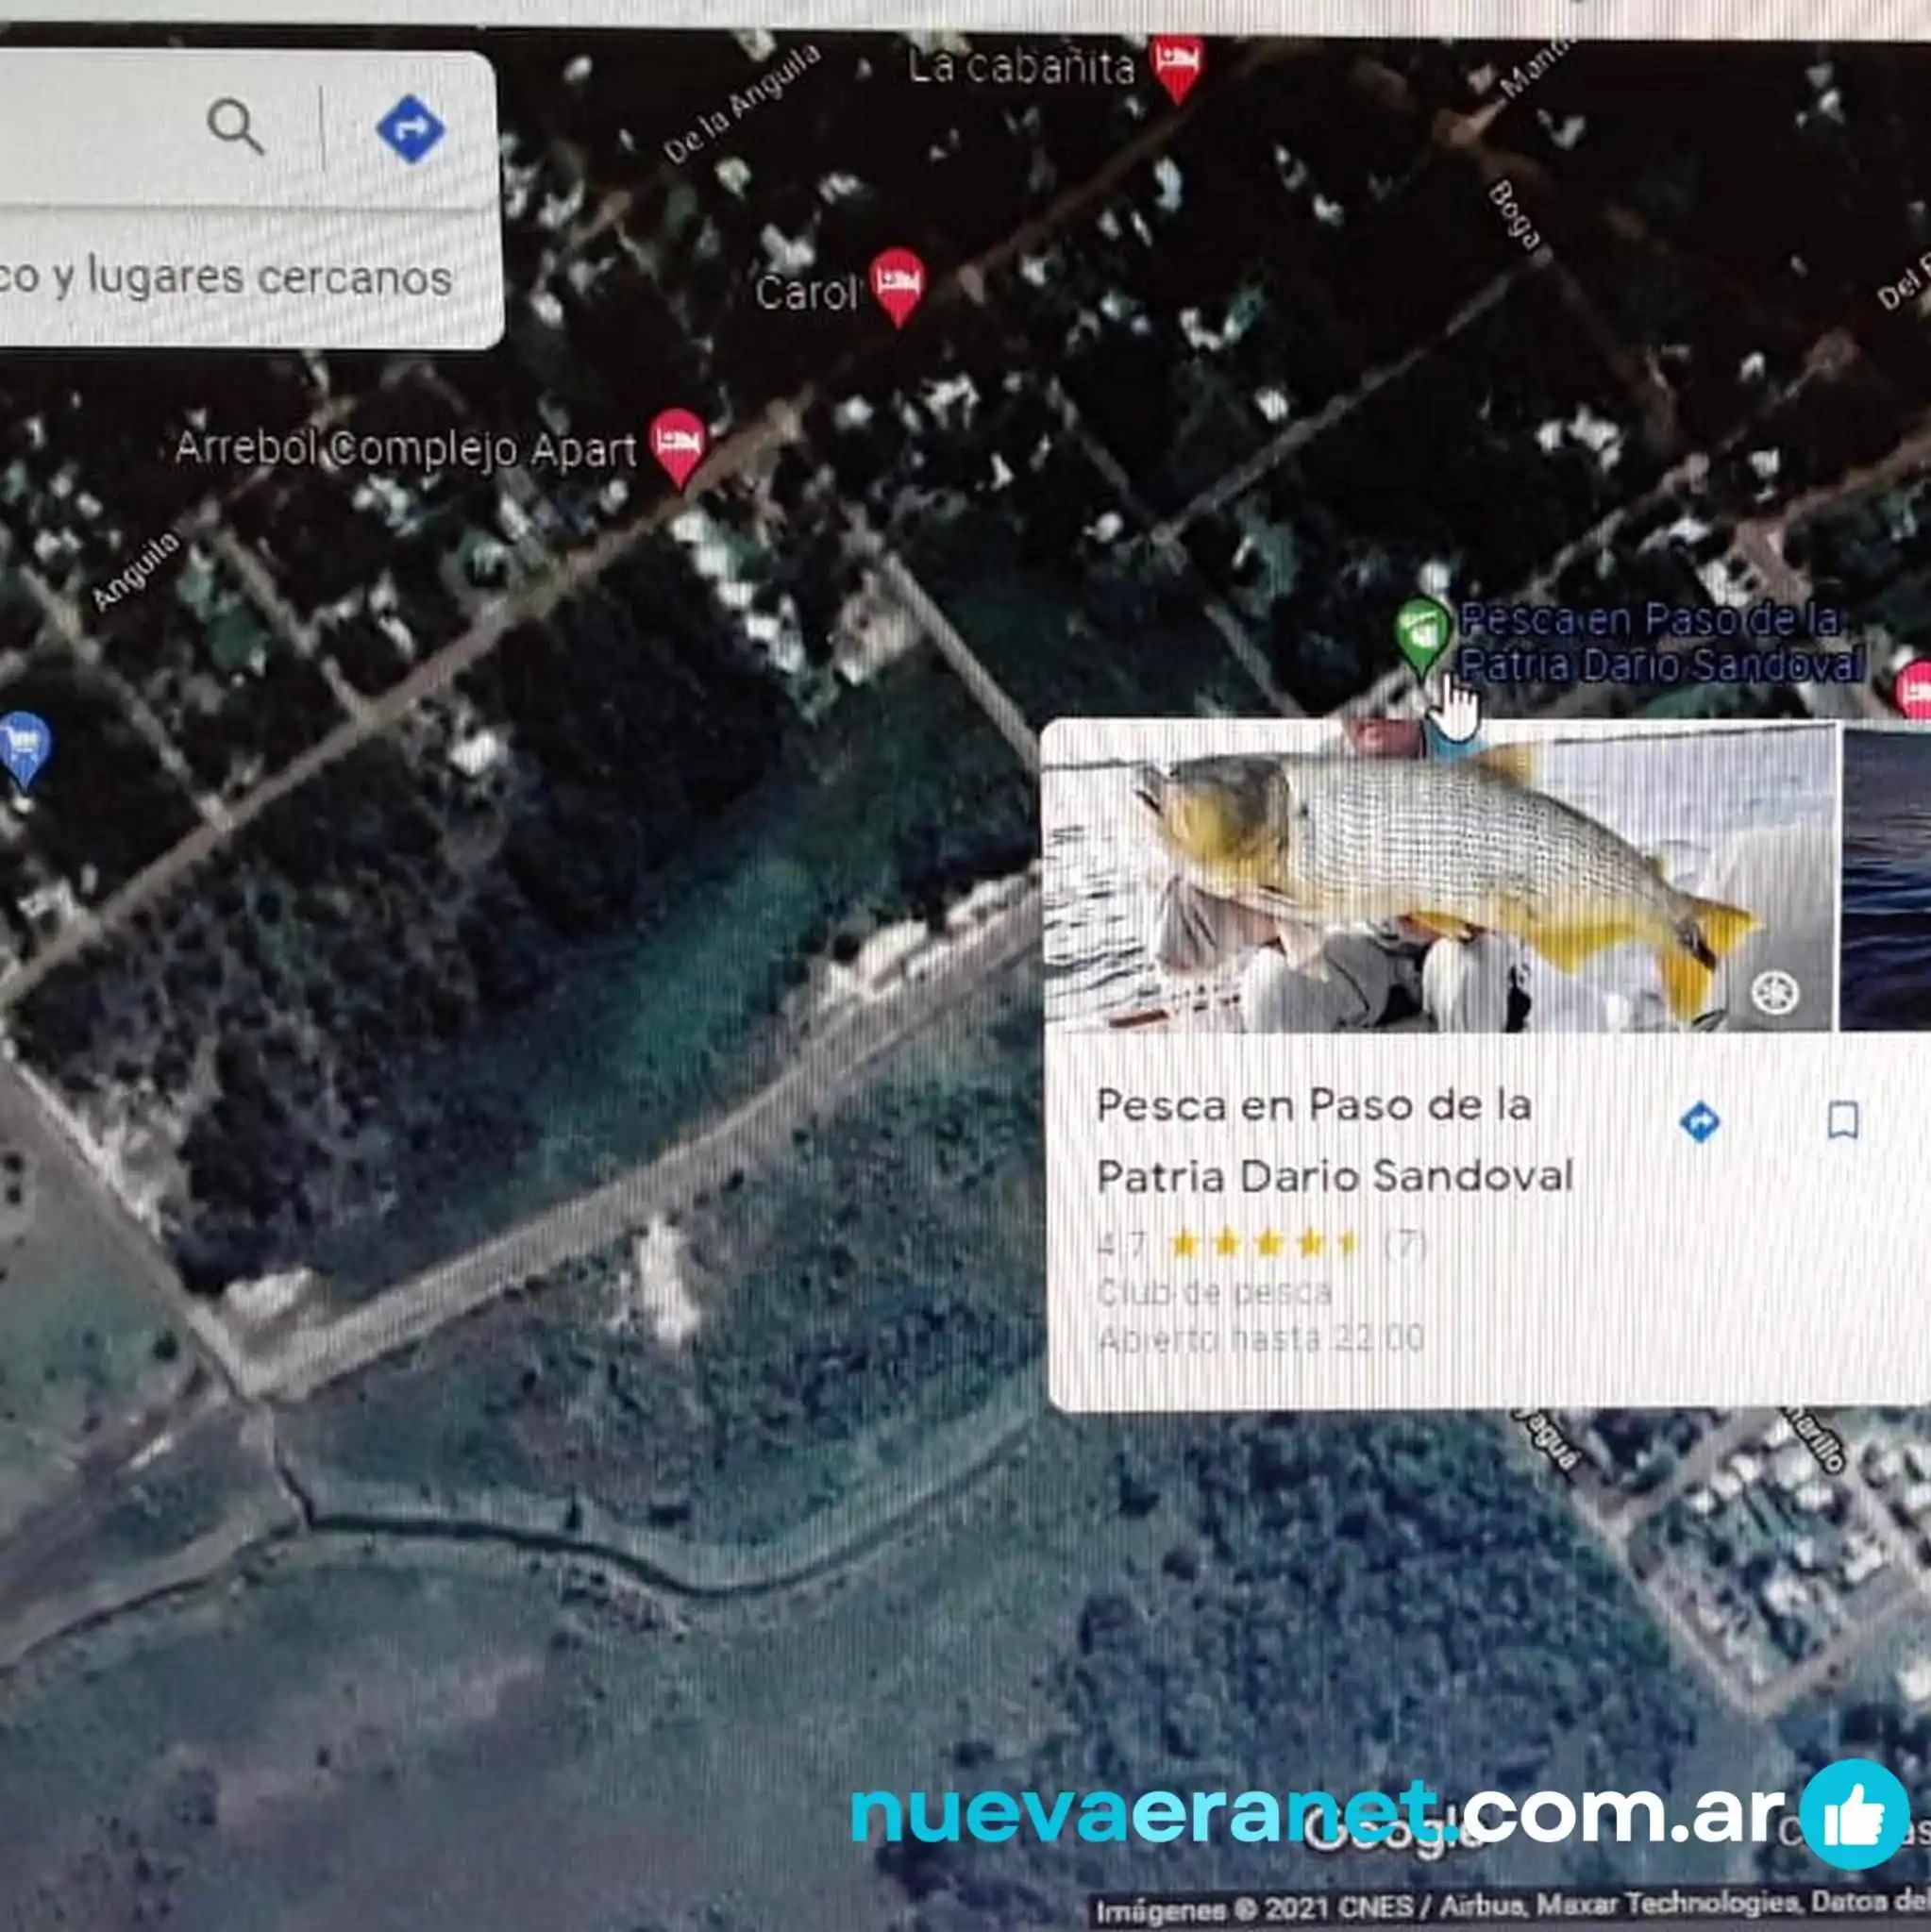The height and width of the screenshot is (1932, 1931).
Task: Select the Arrebol Complejo Apart lodging pin
Action: pyautogui.click(x=679, y=447)
